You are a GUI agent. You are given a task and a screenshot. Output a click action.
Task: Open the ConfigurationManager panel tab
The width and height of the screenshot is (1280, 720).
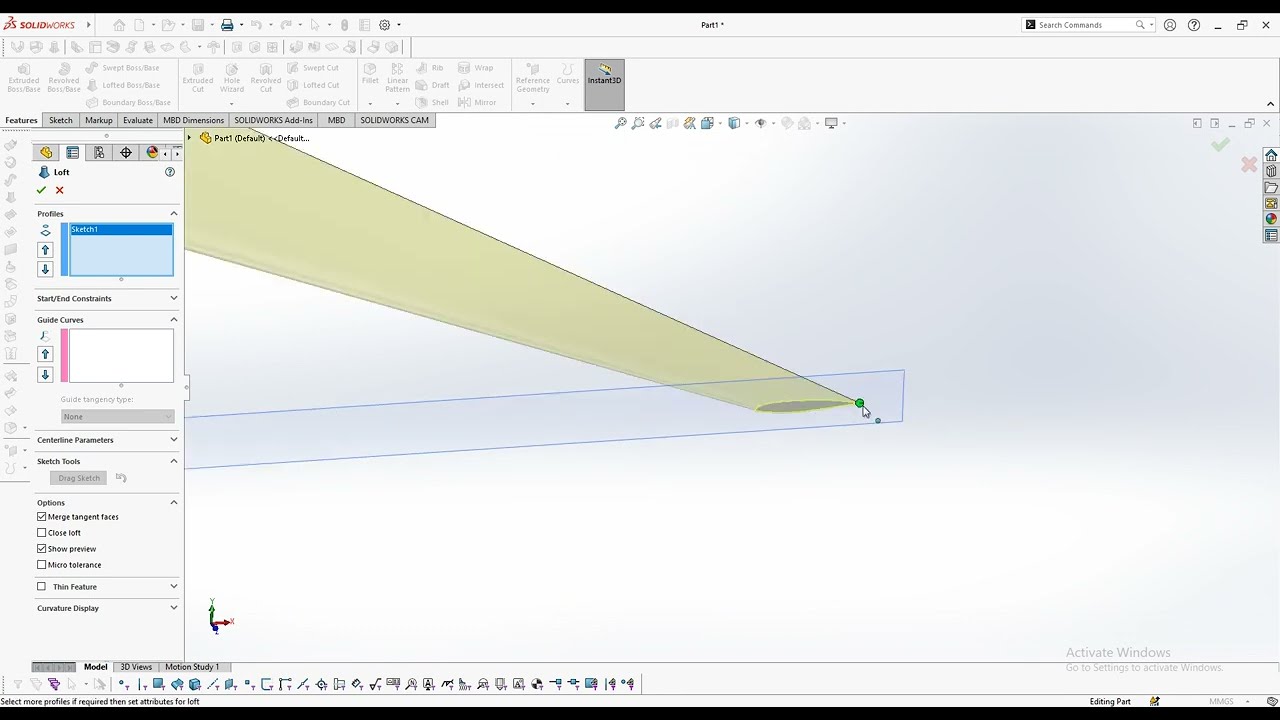click(99, 153)
